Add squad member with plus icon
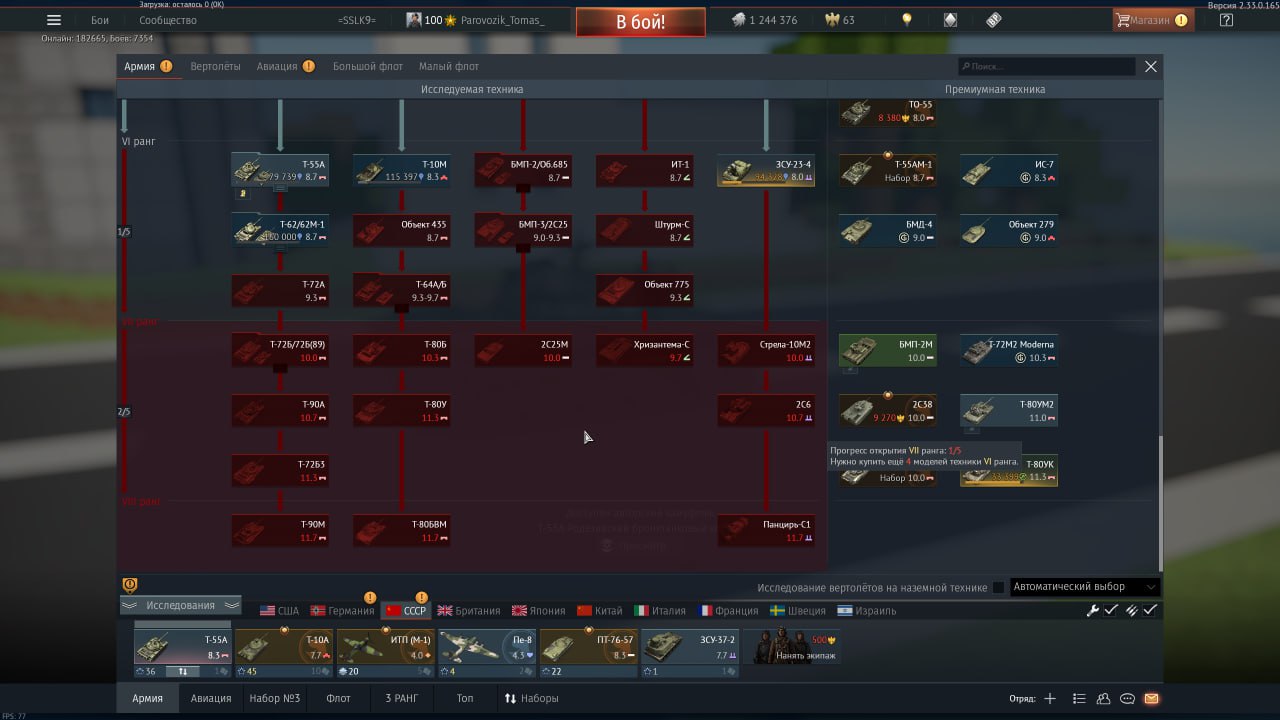1280x720 pixels. point(1050,699)
